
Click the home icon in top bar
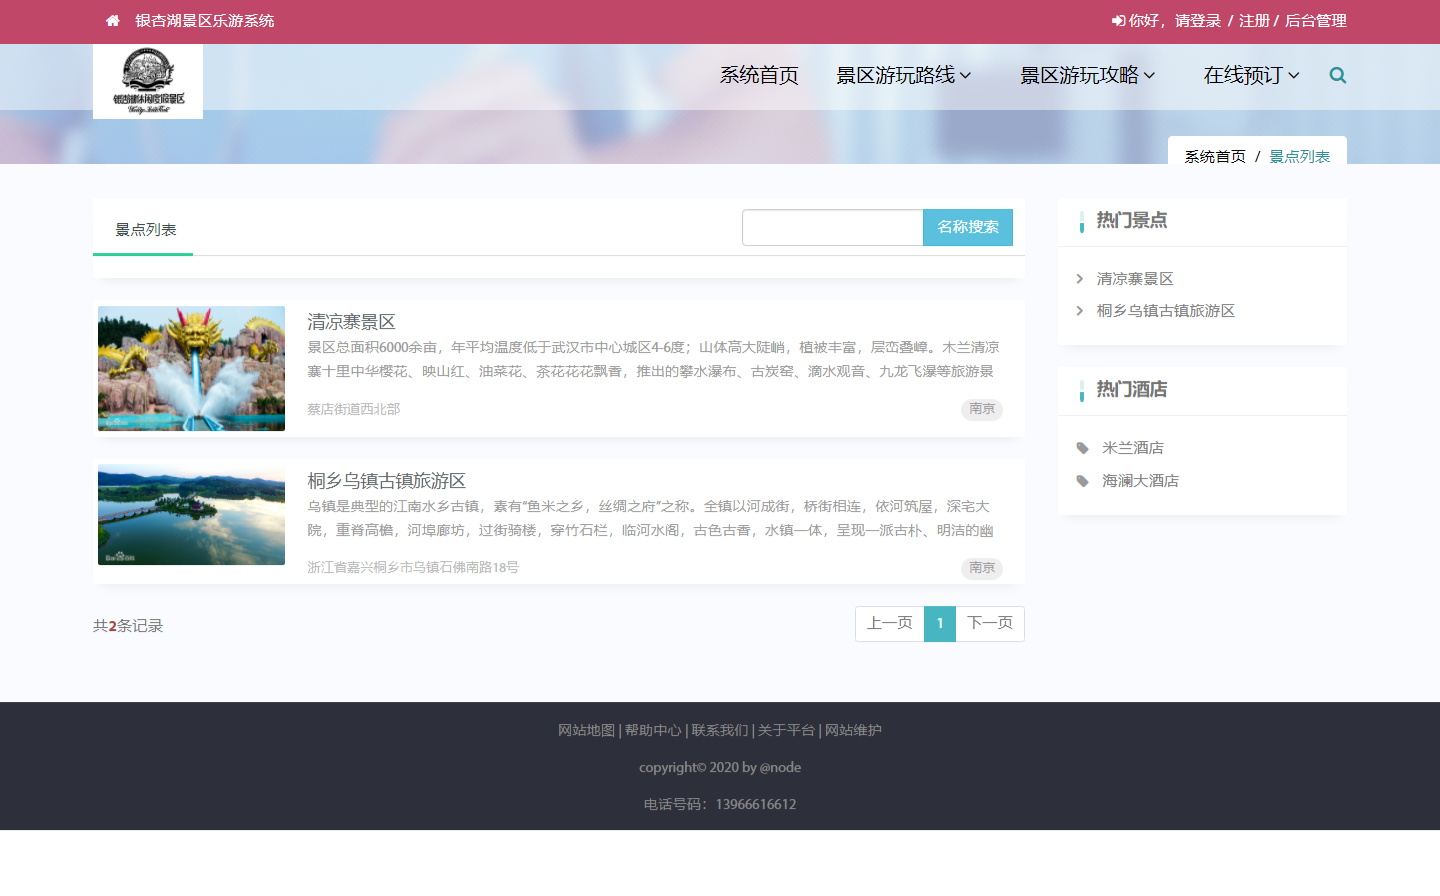pyautogui.click(x=113, y=21)
